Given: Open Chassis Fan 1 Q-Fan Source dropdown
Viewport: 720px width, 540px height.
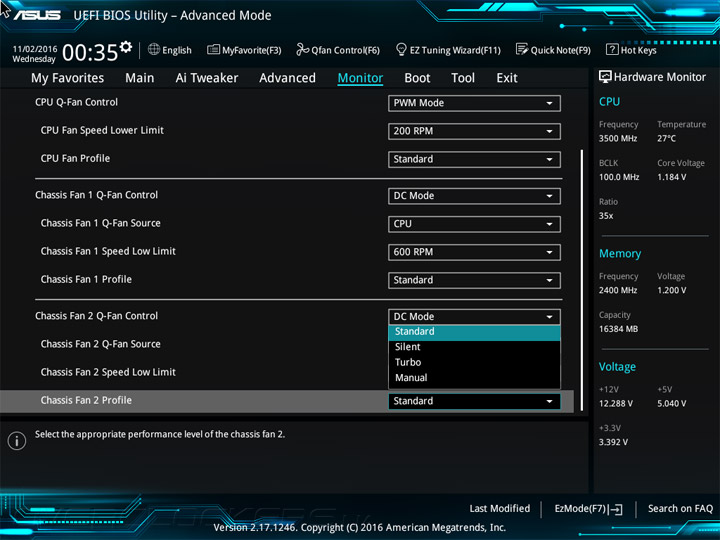Looking at the screenshot, I should point(474,224).
